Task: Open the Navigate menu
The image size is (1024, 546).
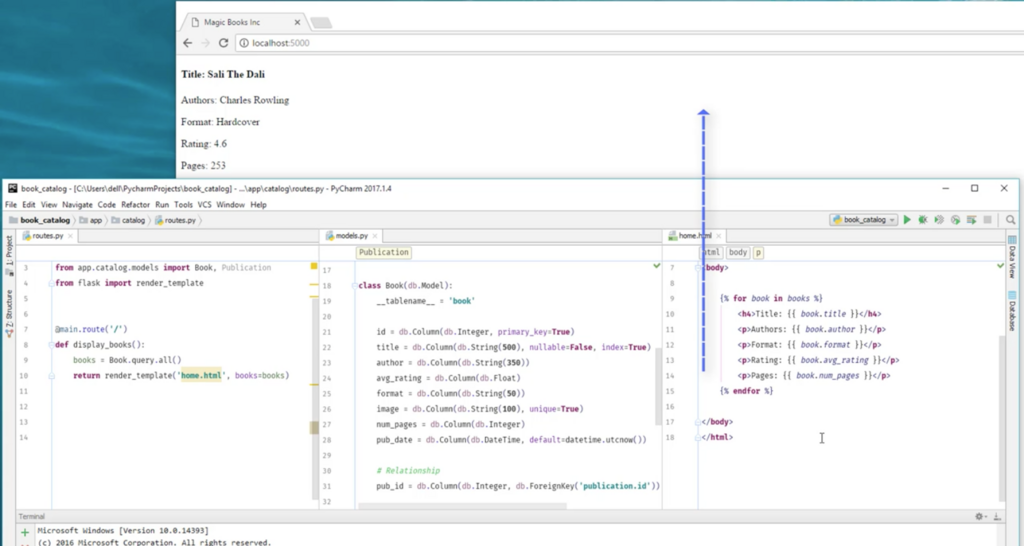Action: (x=77, y=204)
